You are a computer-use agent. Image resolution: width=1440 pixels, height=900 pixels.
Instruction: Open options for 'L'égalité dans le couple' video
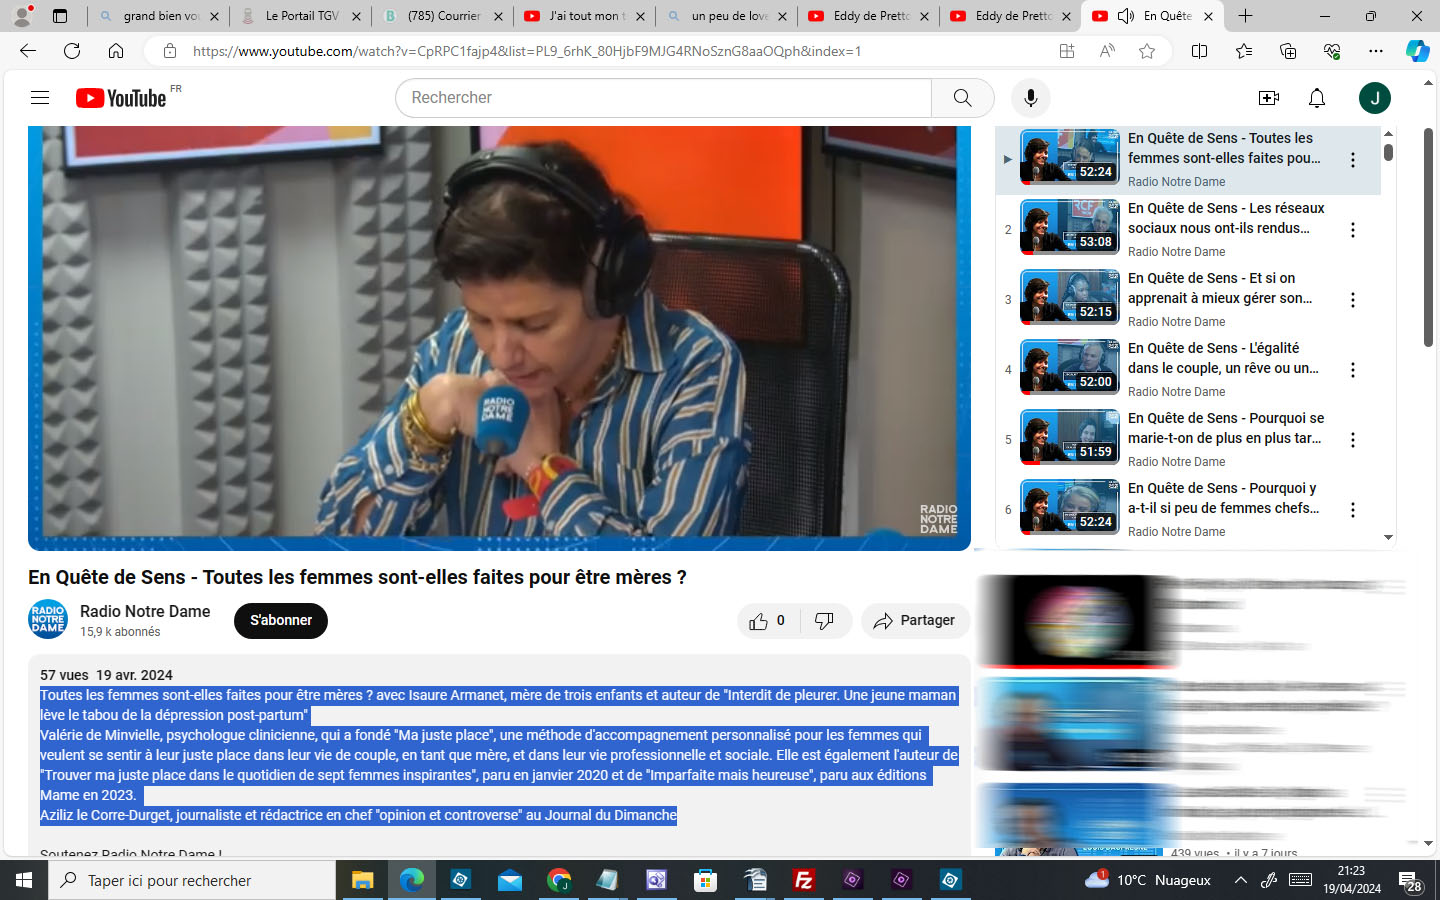tap(1353, 370)
